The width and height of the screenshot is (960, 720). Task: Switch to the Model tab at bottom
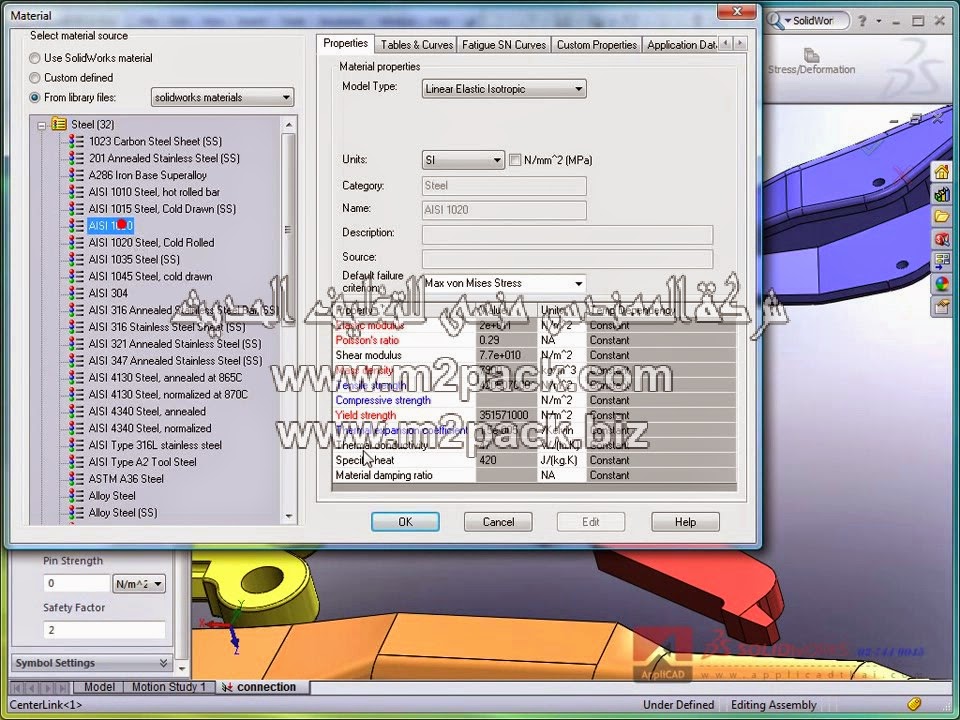[x=99, y=687]
